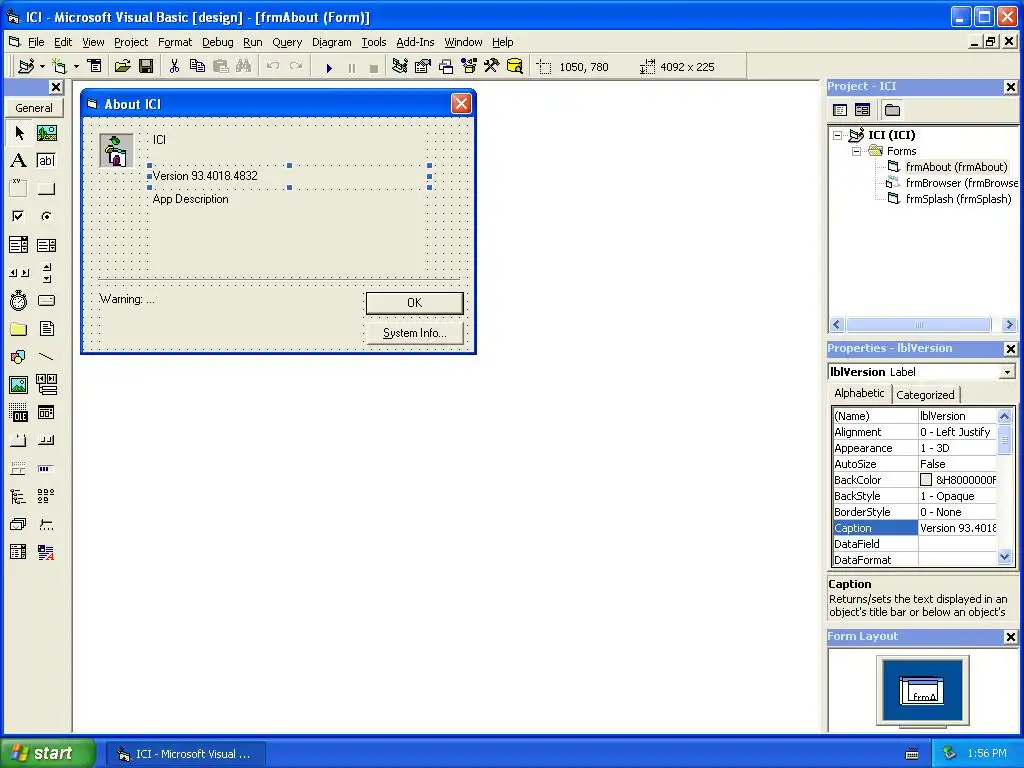Select the TextBox control tool
The height and width of the screenshot is (768, 1024).
click(x=46, y=161)
